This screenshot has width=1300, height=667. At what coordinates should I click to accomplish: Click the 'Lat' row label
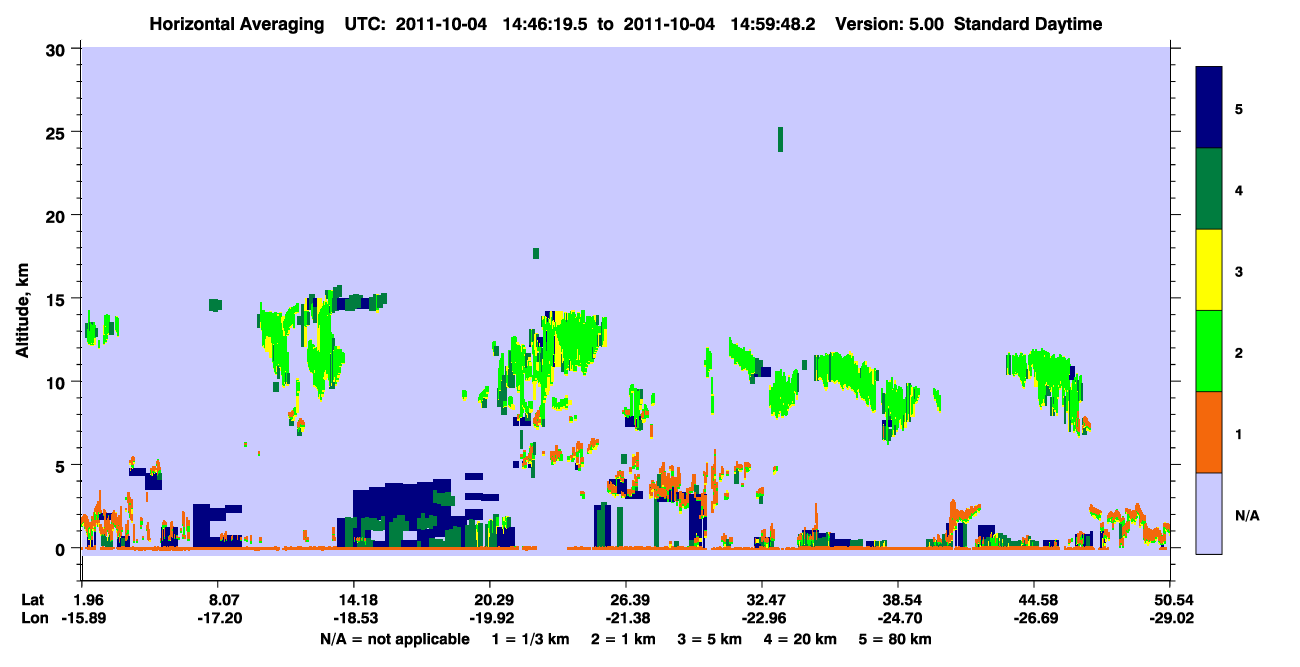pos(32,600)
